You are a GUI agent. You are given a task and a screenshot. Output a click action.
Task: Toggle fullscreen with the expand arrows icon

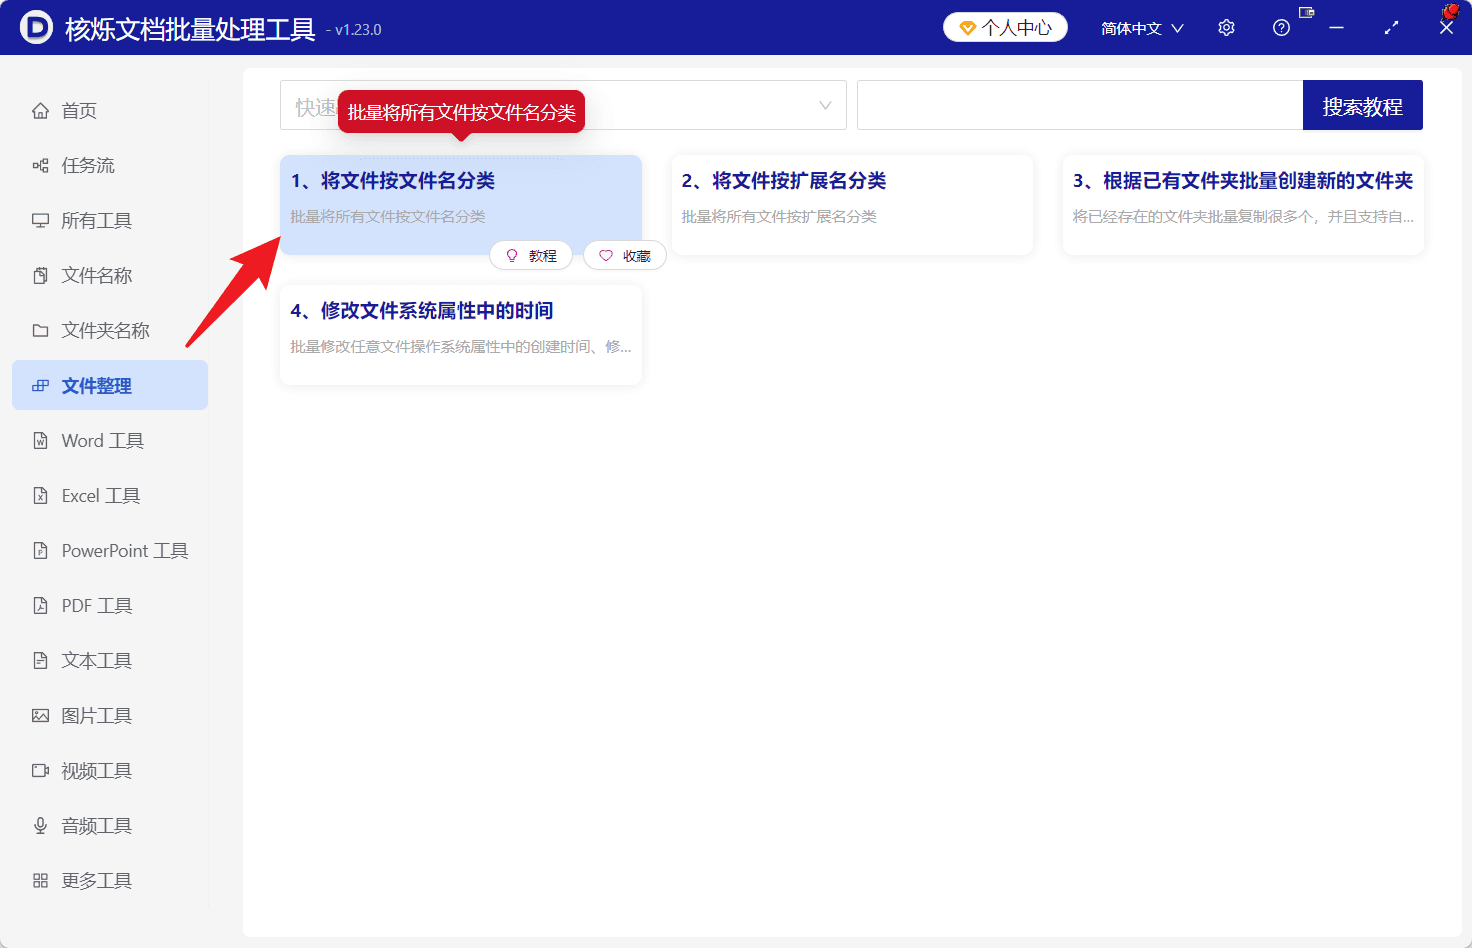pos(1391,28)
